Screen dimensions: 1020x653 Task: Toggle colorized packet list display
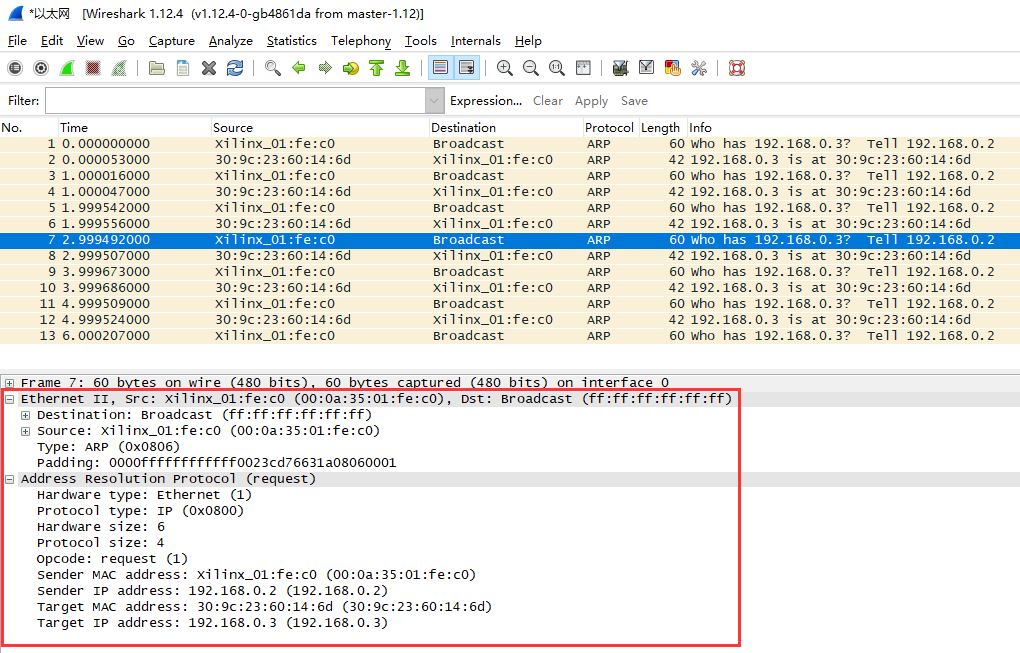pos(440,67)
